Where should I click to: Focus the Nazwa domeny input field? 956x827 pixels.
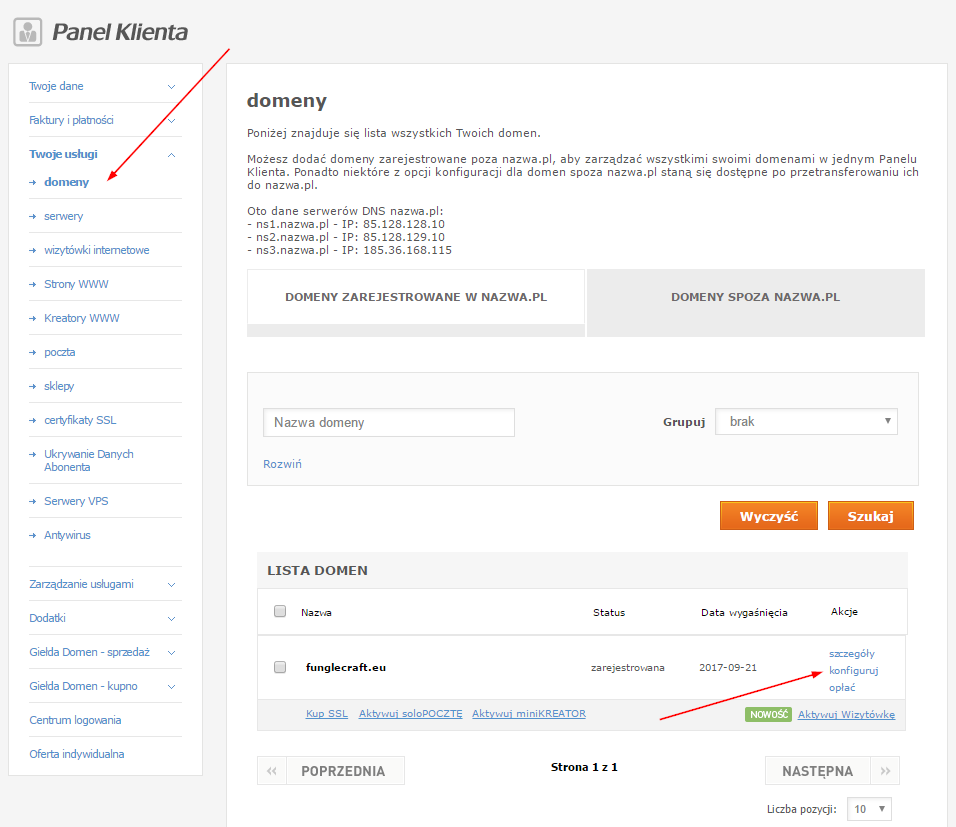(x=388, y=423)
